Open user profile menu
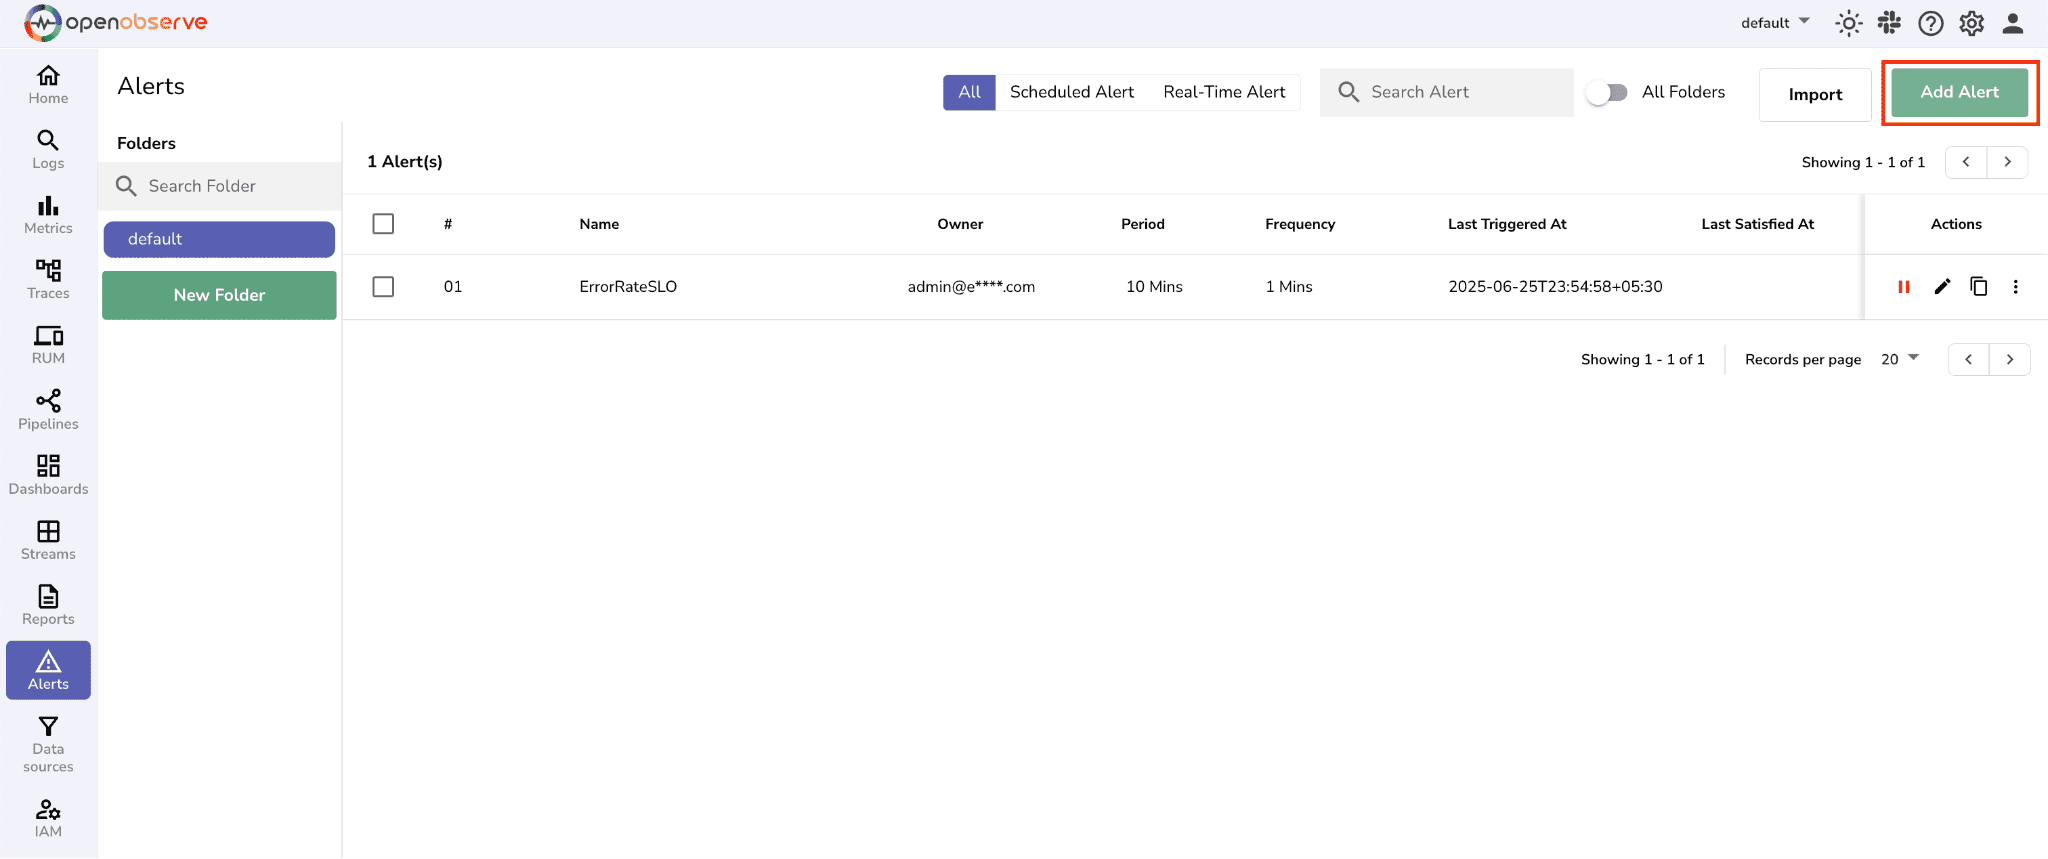Screen dimensions: 2048x859 pyautogui.click(x=2013, y=23)
